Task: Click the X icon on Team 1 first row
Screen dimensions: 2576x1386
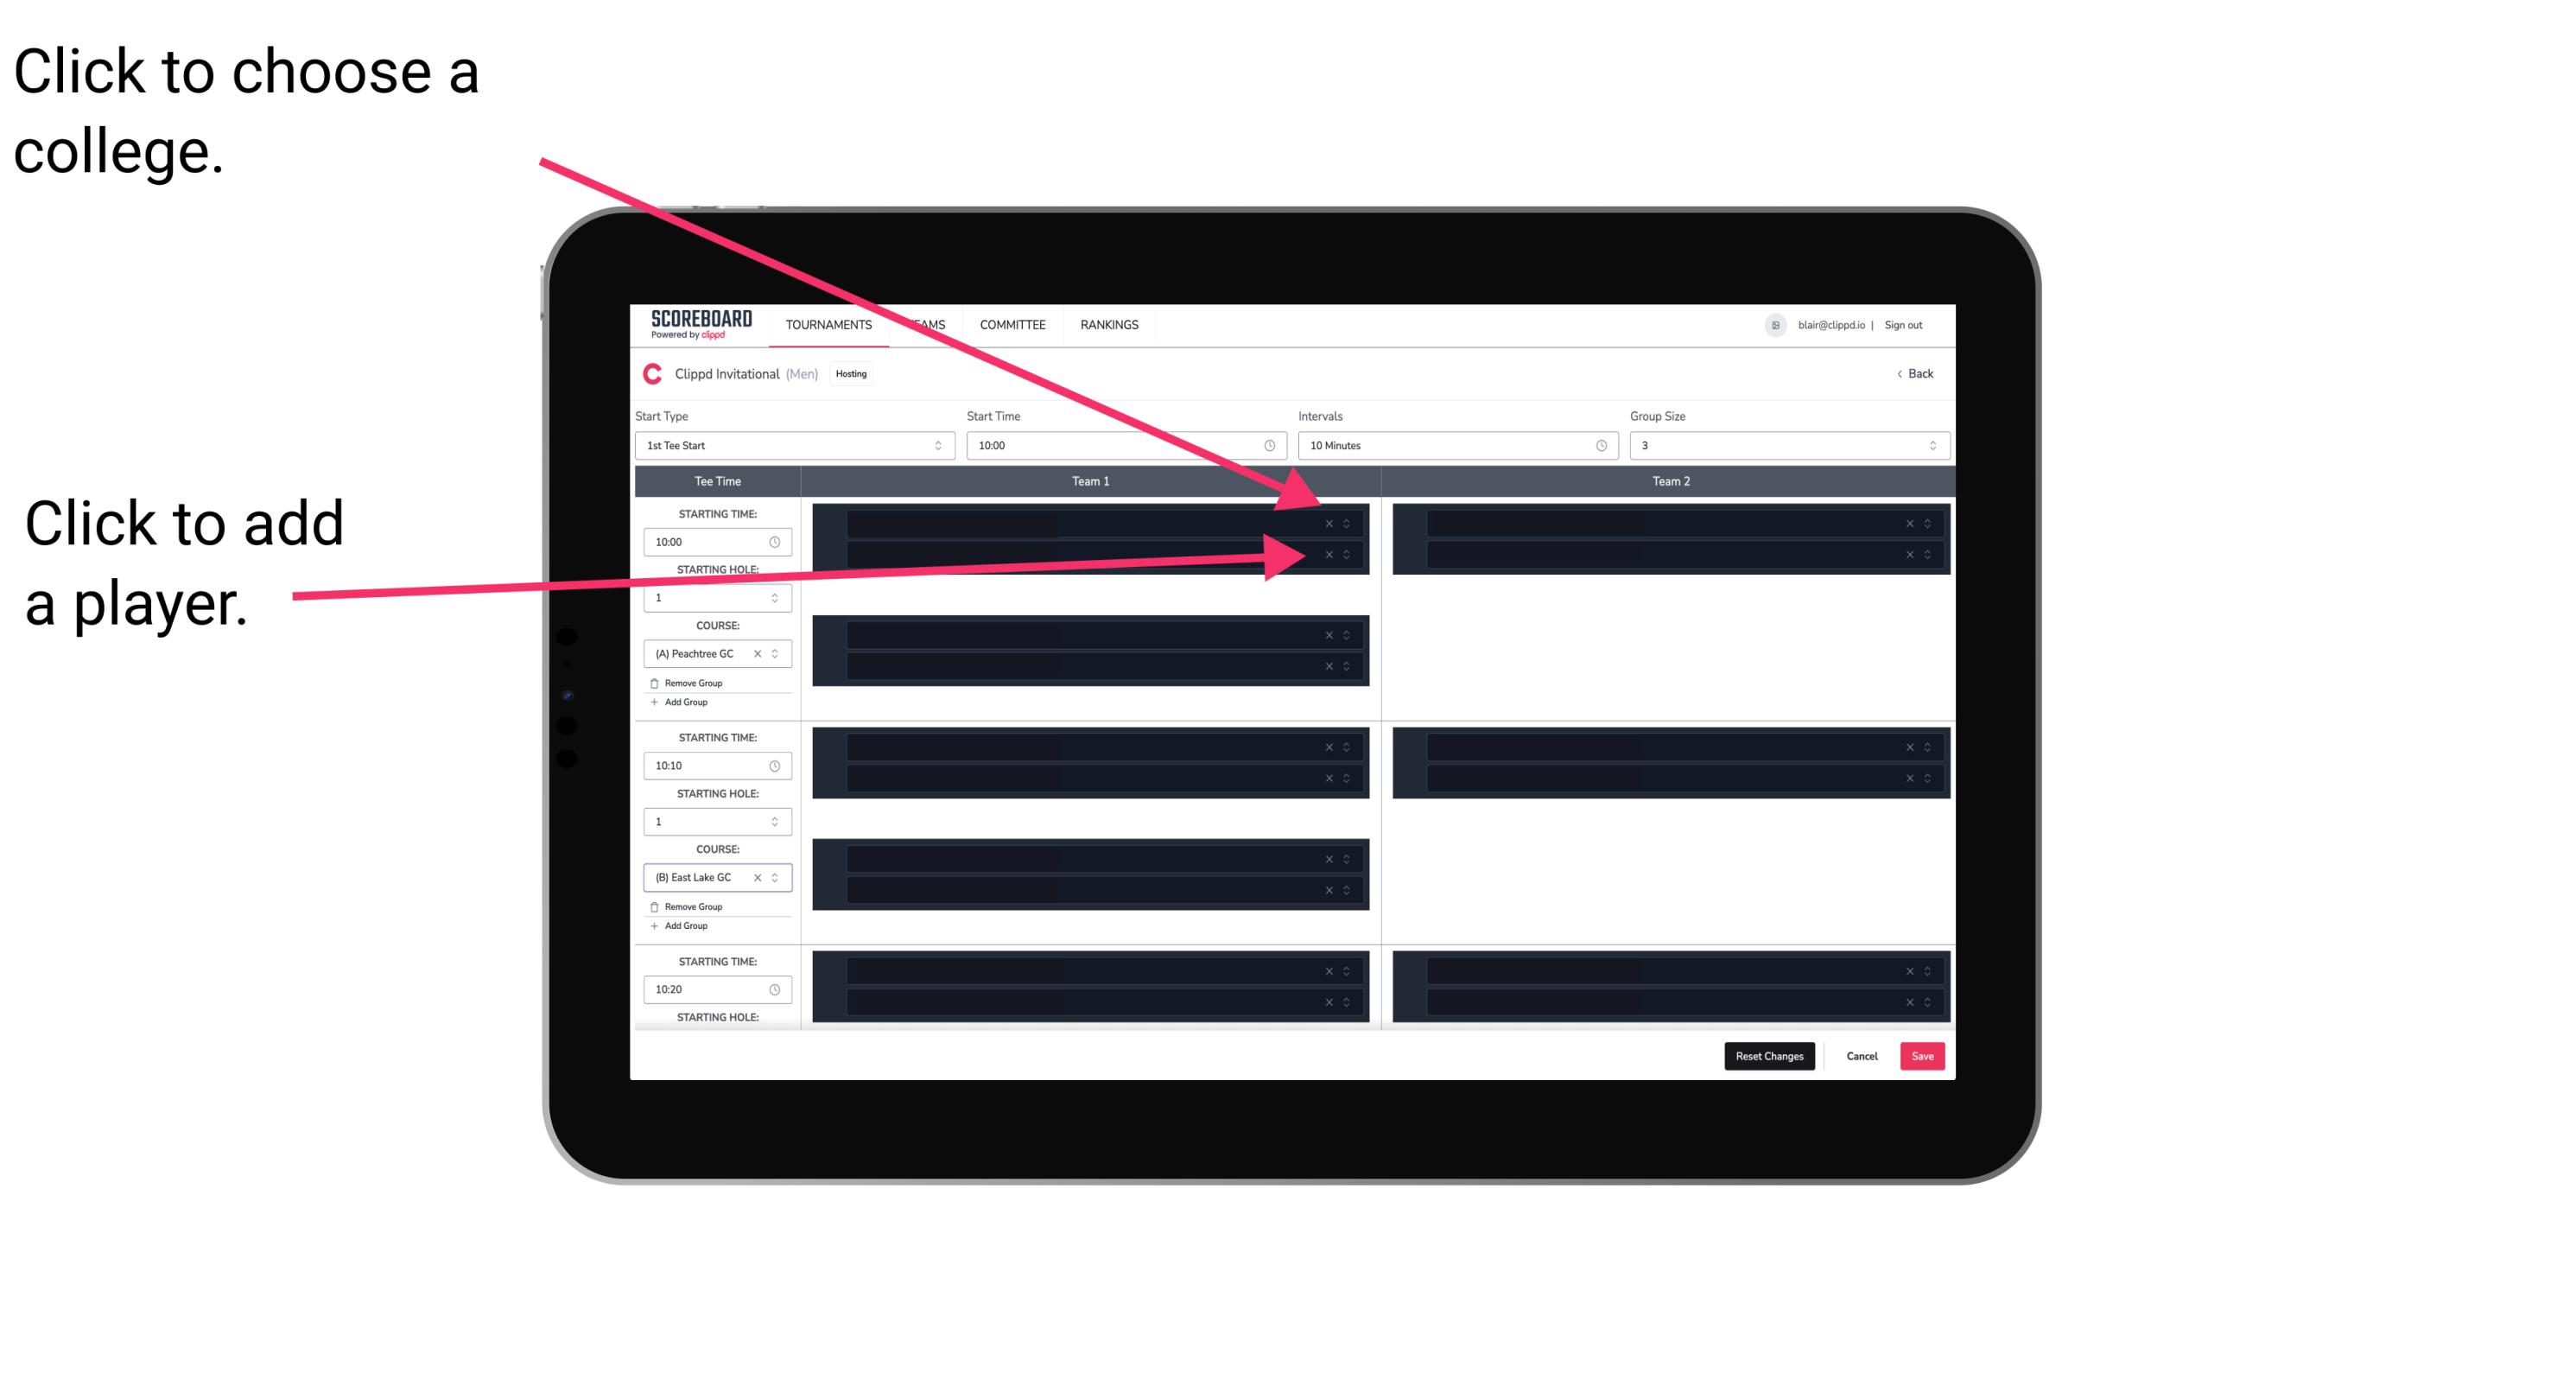Action: (x=1329, y=522)
